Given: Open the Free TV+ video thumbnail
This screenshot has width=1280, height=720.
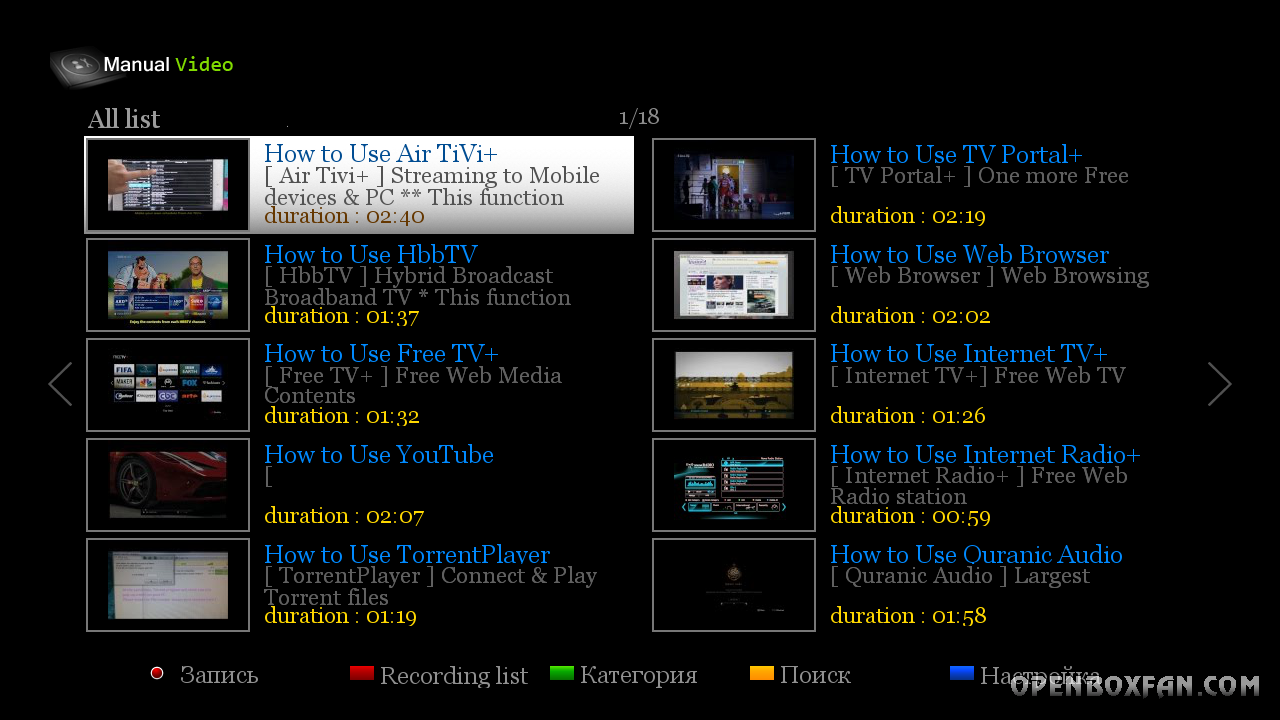Looking at the screenshot, I should [x=168, y=385].
